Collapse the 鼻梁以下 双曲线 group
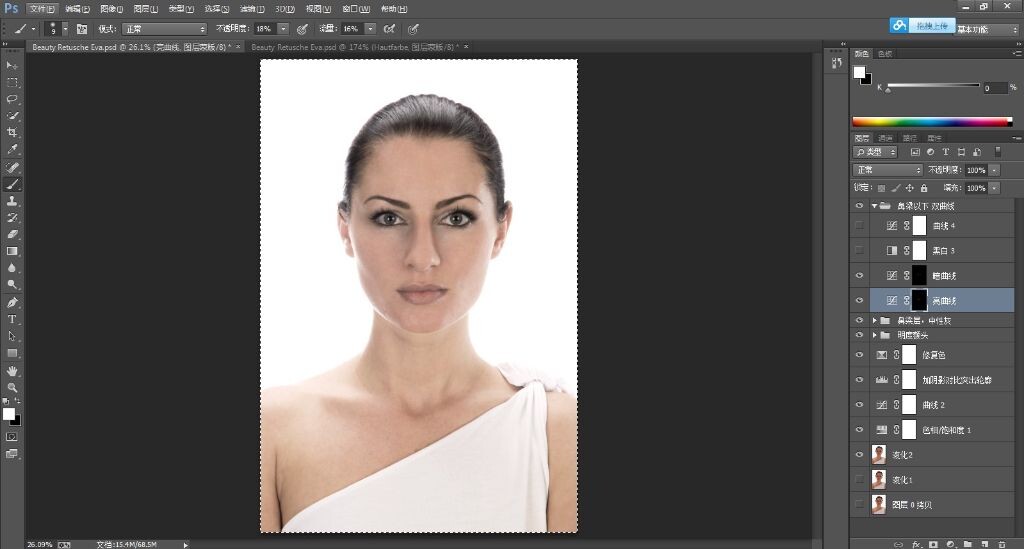This screenshot has width=1024, height=549. [x=874, y=206]
